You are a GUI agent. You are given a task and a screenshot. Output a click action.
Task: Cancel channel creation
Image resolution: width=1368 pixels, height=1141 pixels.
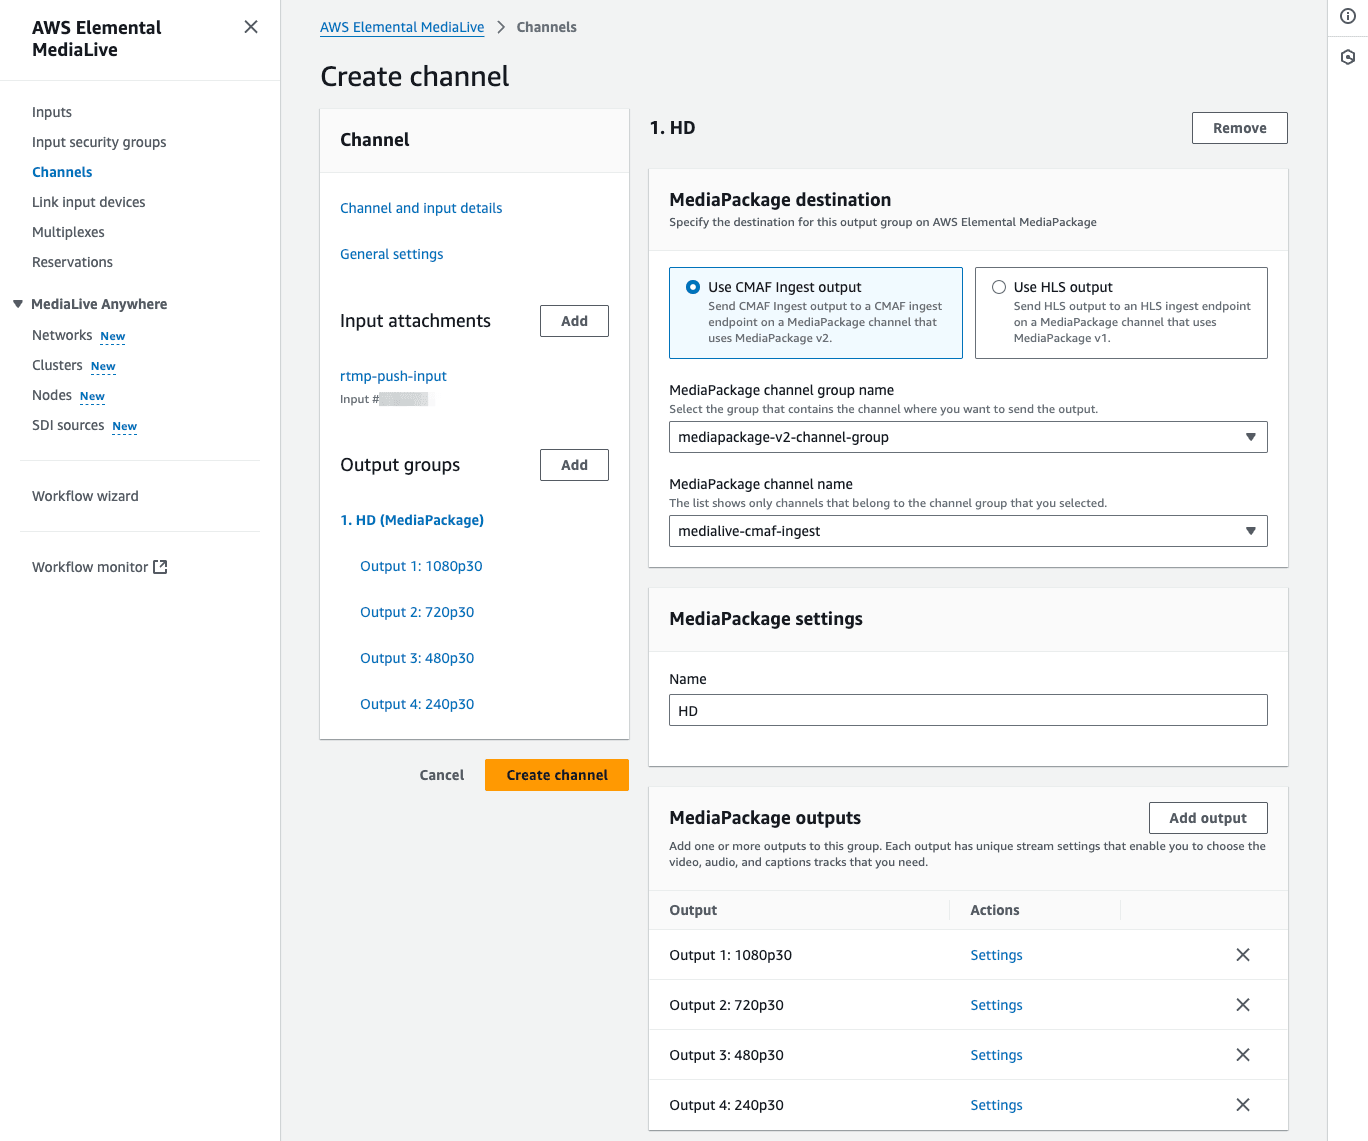click(442, 775)
